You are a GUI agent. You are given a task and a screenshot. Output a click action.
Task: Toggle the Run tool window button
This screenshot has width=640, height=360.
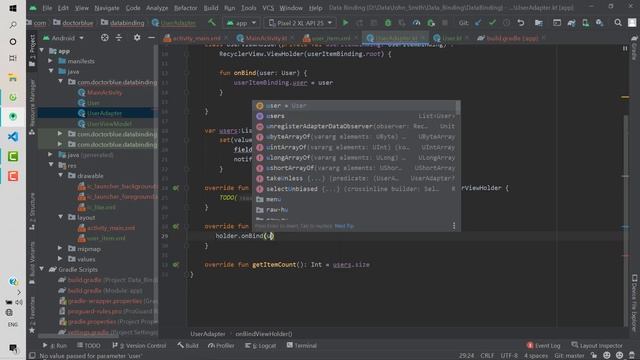pyautogui.click(x=54, y=345)
